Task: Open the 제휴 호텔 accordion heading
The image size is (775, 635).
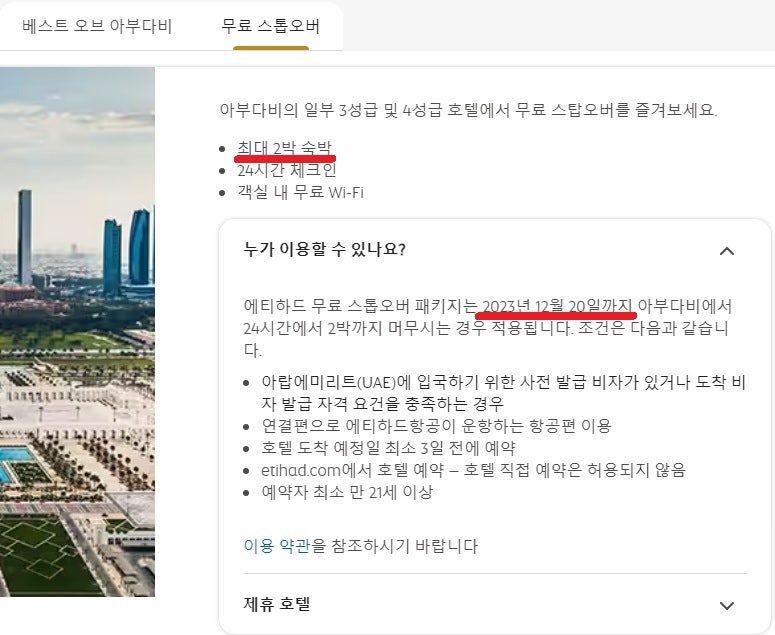Action: (x=277, y=604)
